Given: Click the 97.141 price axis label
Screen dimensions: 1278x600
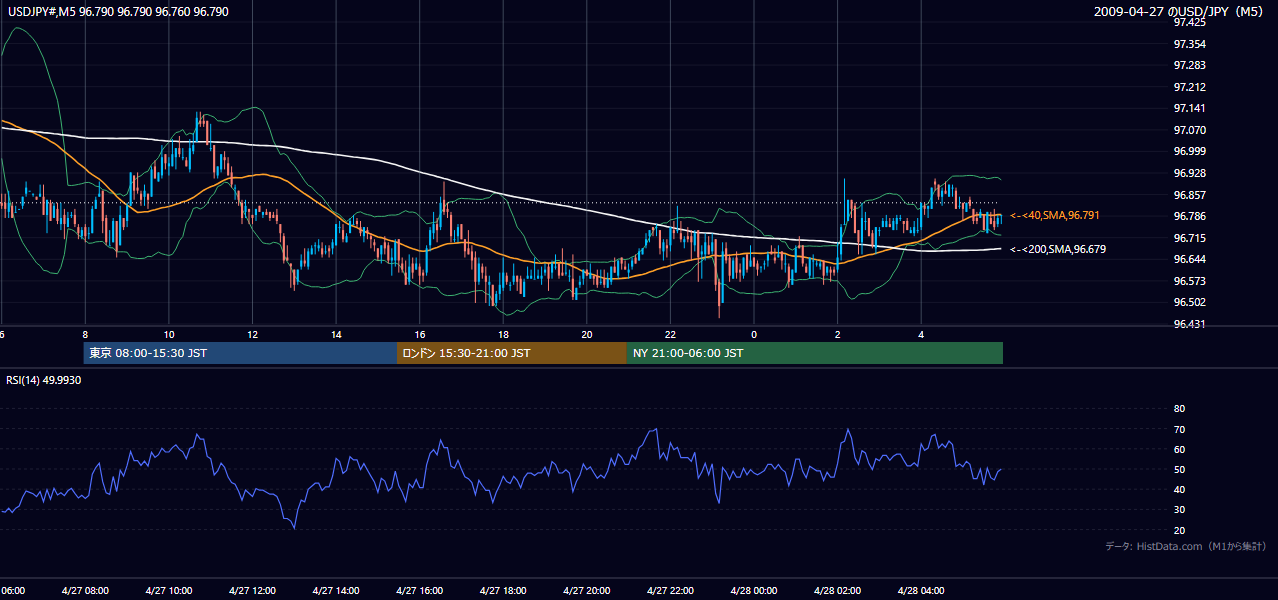Looking at the screenshot, I should (1191, 108).
